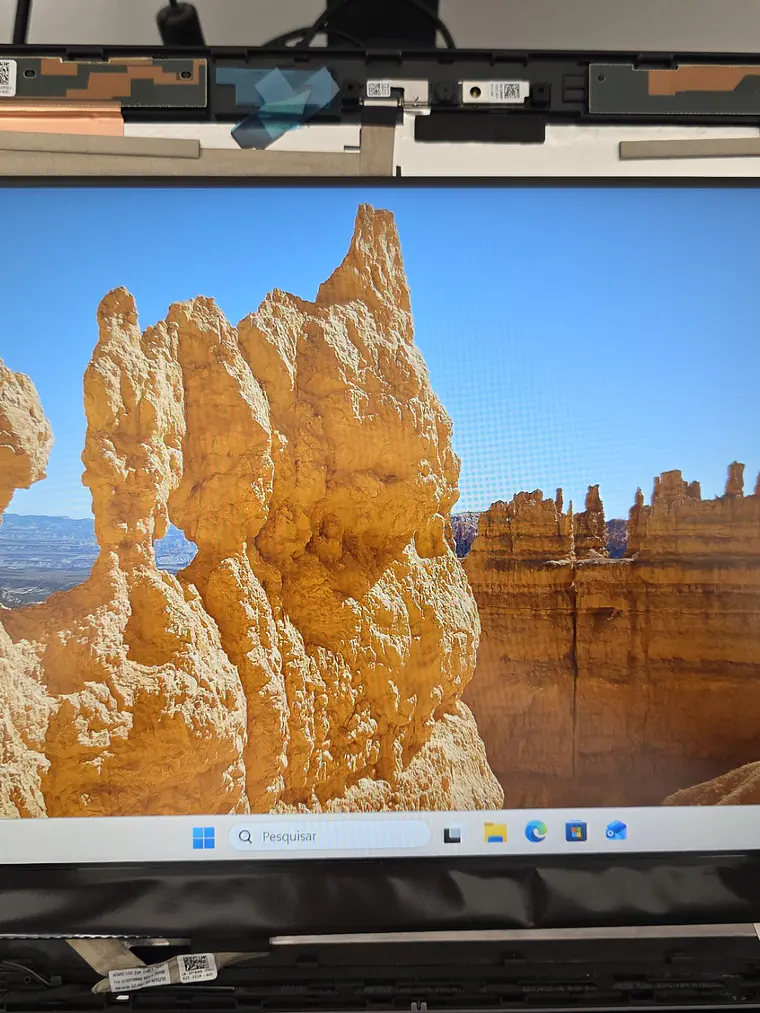Open Microsoft Store app
The image size is (760, 1013).
(x=576, y=830)
